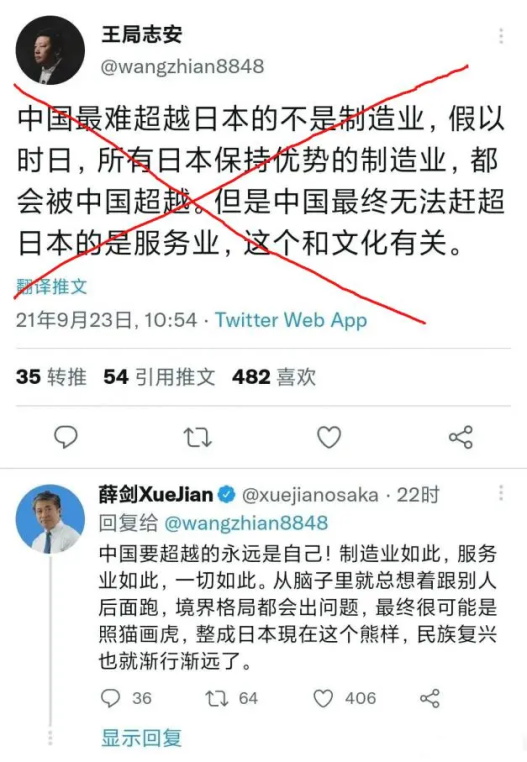The image size is (527, 762).
Task: Open 薛剑XueJian's profile avatar
Action: tap(50, 519)
